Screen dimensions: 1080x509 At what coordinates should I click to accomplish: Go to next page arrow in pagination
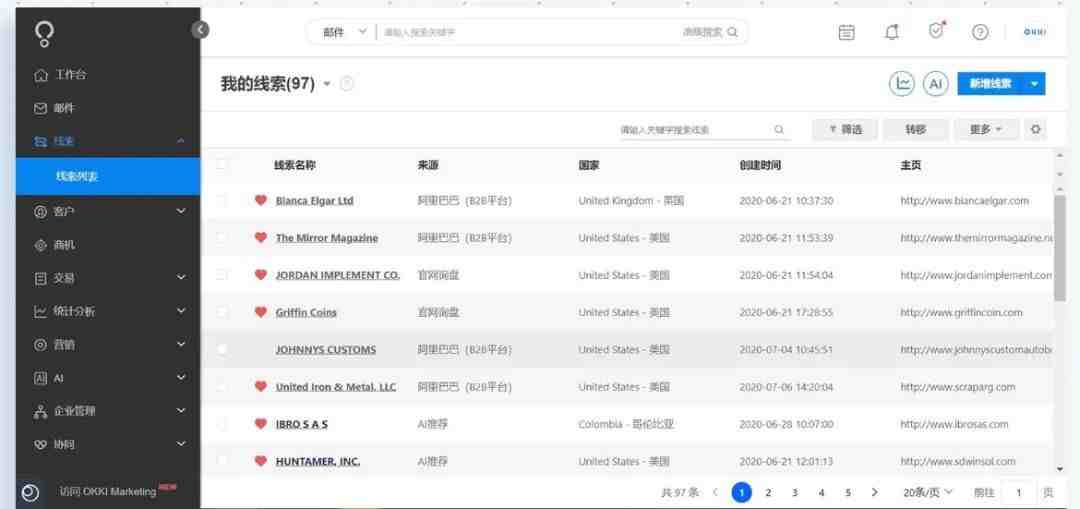coord(875,492)
